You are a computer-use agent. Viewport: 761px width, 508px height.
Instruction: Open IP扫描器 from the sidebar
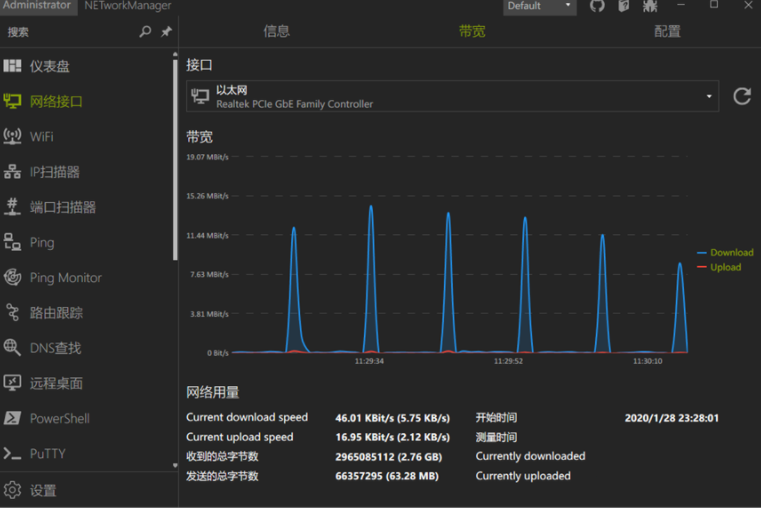coord(54,172)
